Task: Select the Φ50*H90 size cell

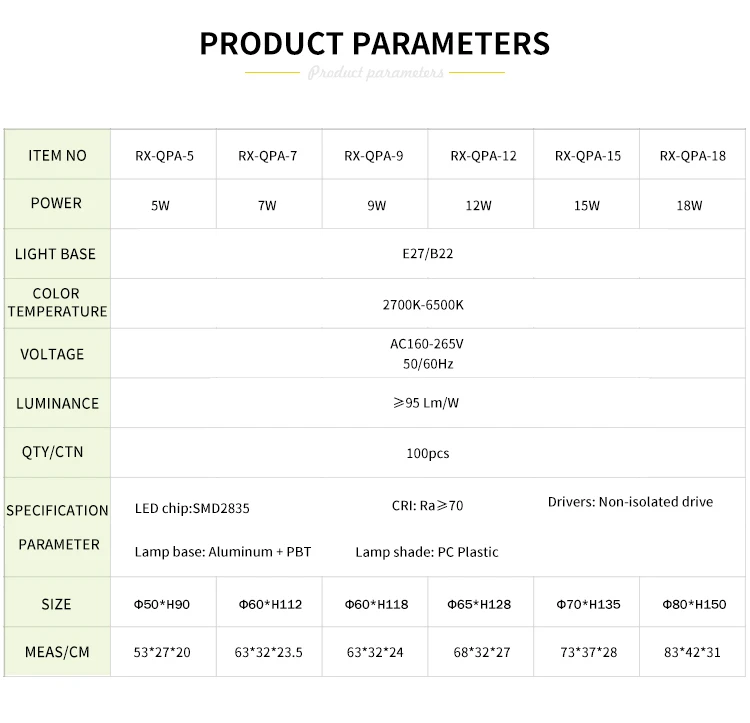Action: (x=162, y=604)
